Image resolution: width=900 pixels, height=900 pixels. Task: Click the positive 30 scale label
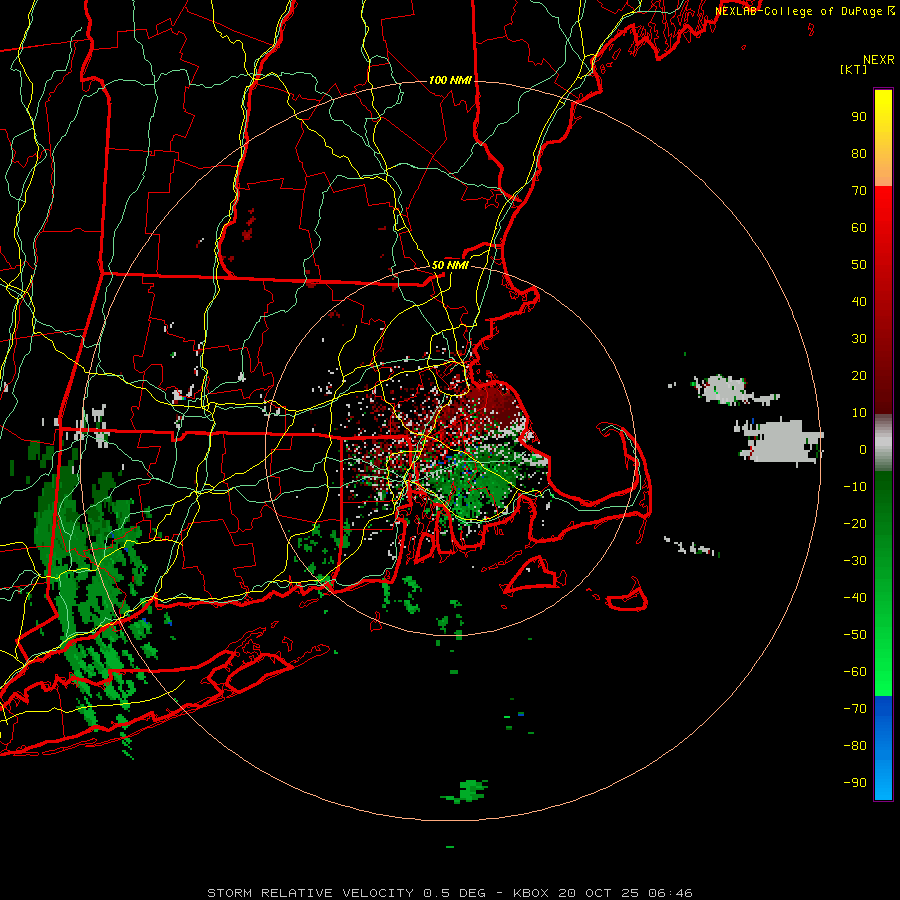click(859, 339)
